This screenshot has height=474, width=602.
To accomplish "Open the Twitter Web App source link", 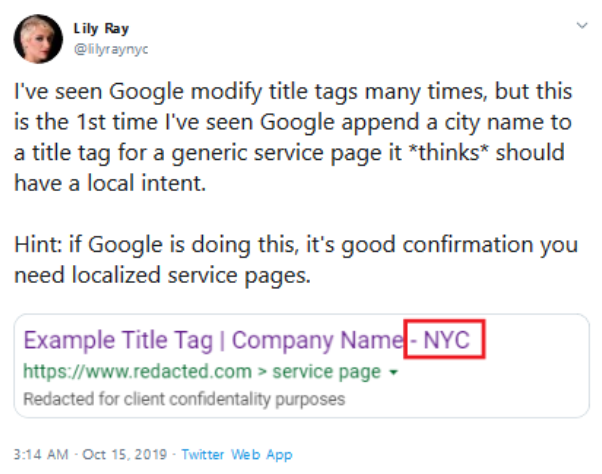I will point(237,454).
